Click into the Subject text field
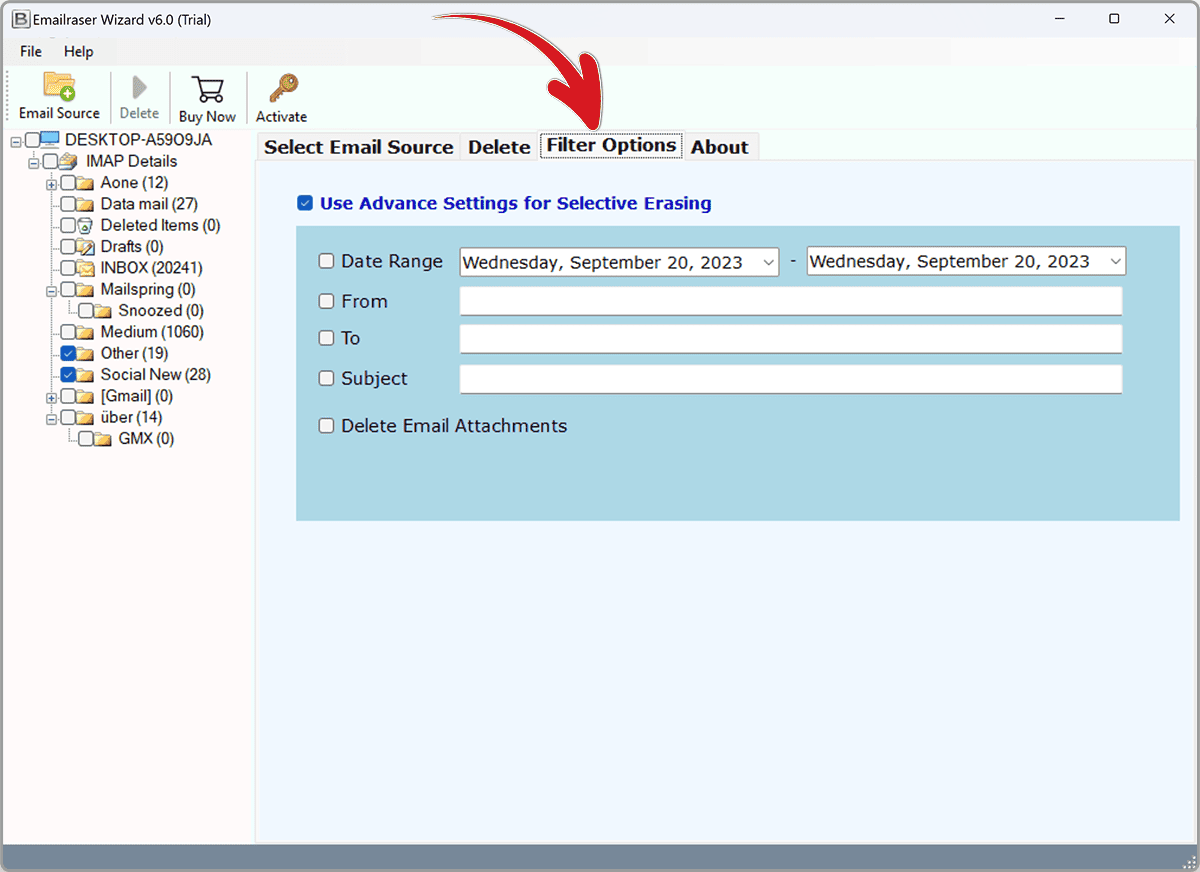This screenshot has height=872, width=1200. click(x=791, y=379)
